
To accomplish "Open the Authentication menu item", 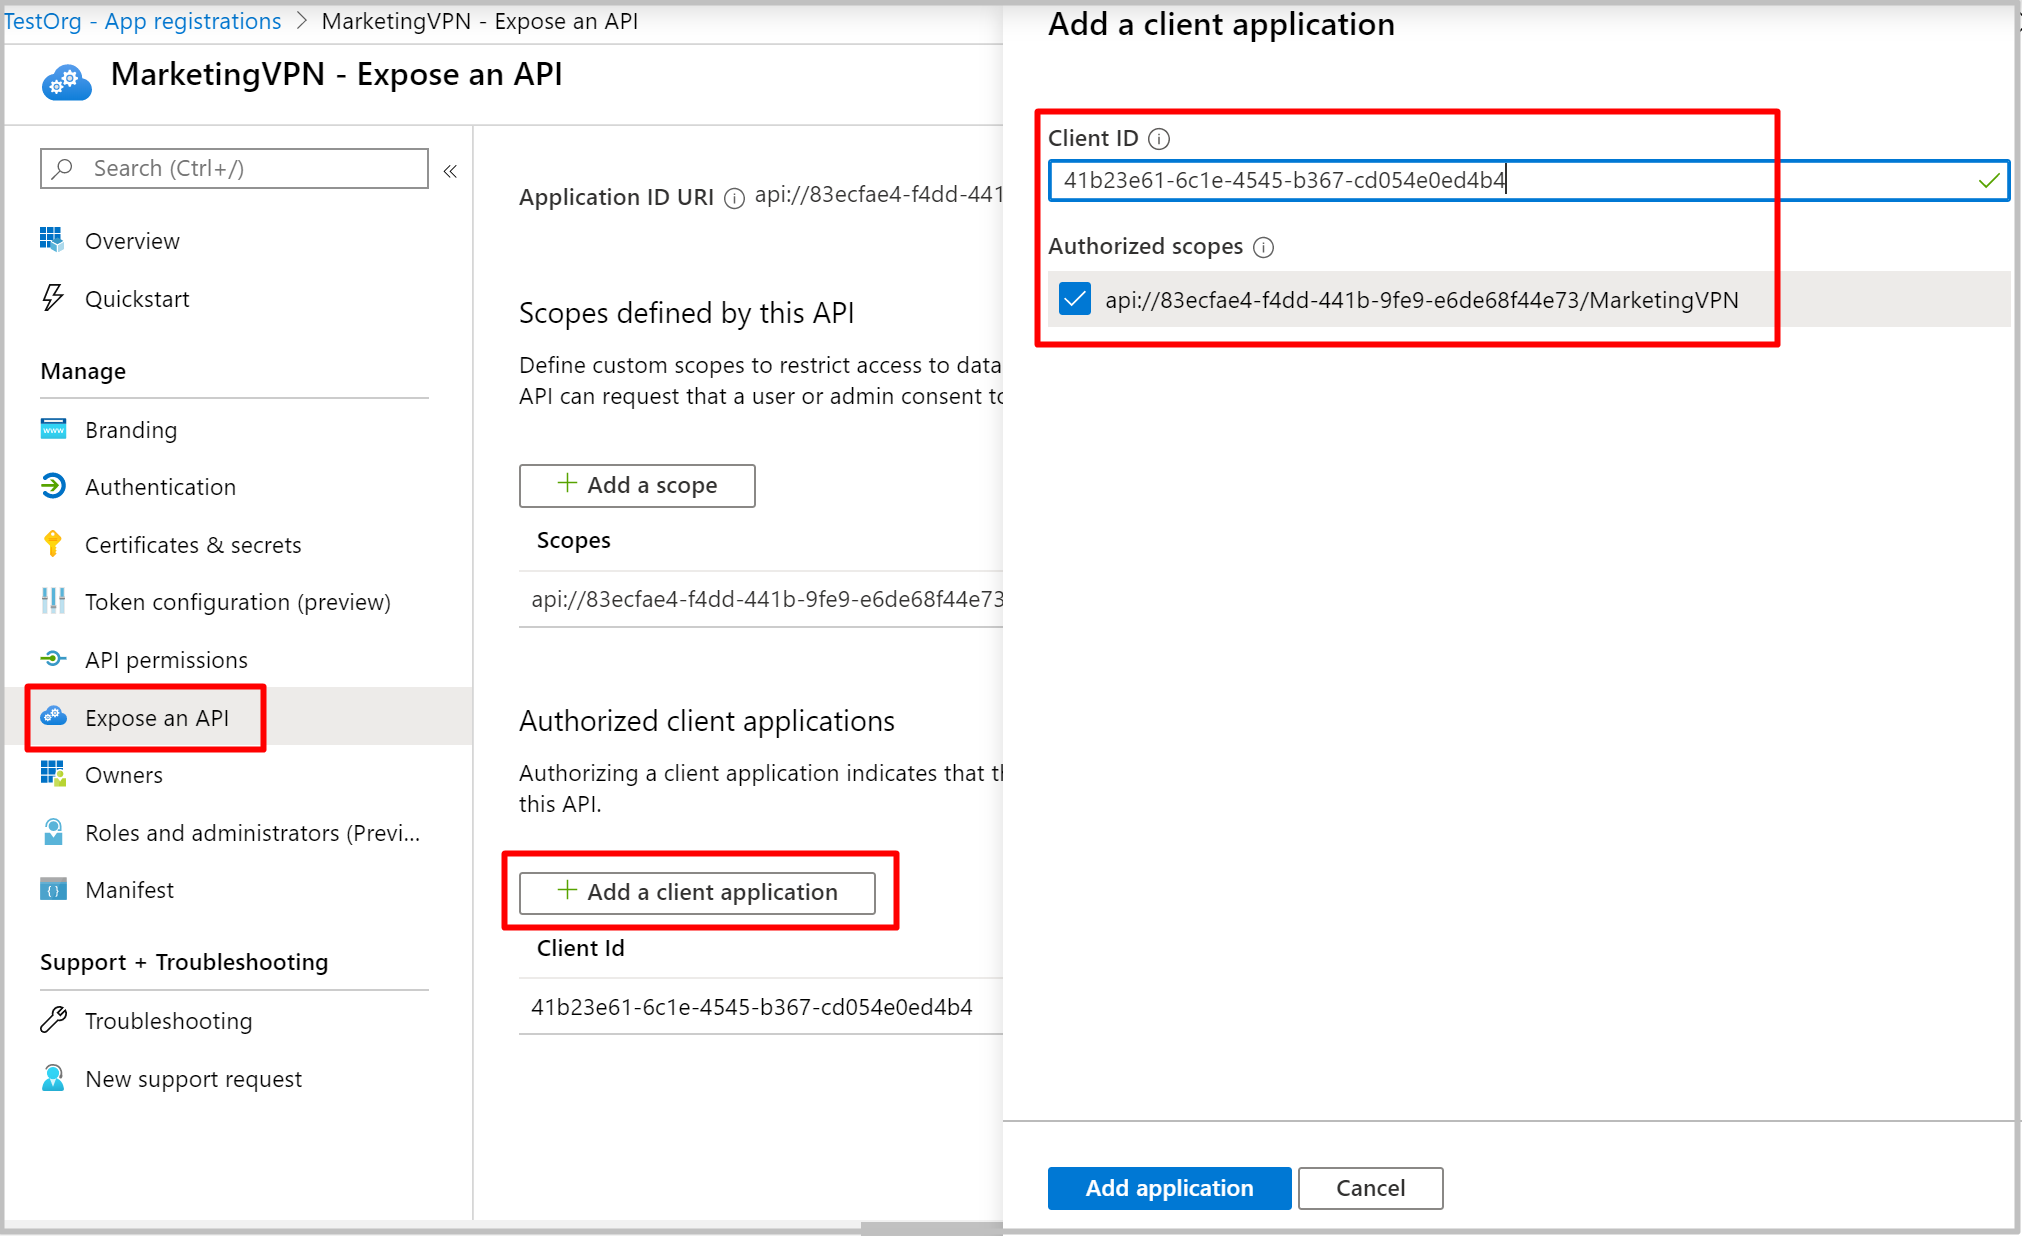I will pos(160,487).
